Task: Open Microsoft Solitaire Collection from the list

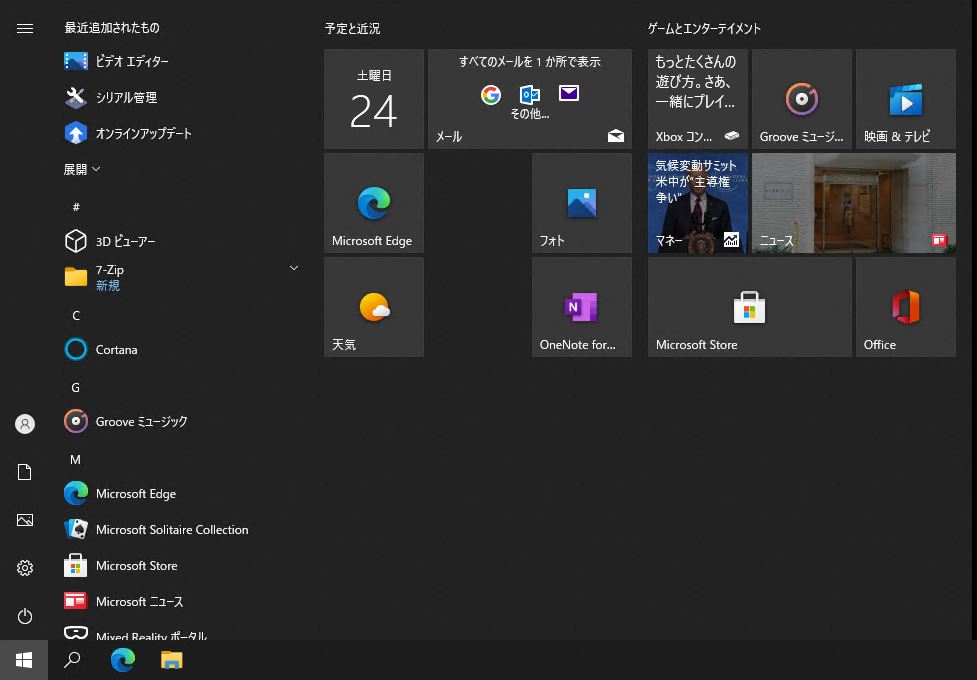Action: pyautogui.click(x=171, y=529)
